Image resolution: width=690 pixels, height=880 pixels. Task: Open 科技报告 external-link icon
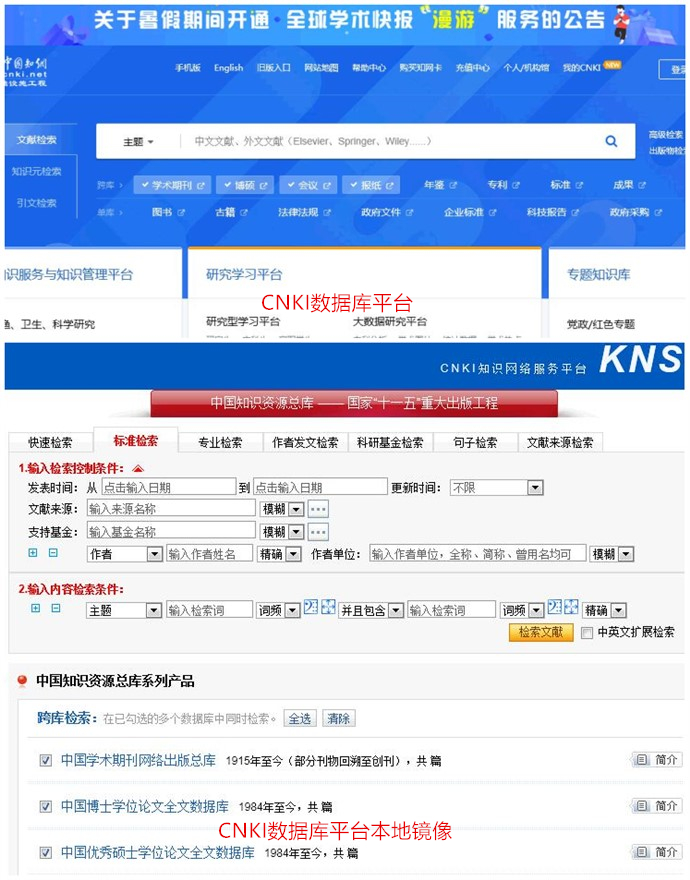pyautogui.click(x=575, y=213)
